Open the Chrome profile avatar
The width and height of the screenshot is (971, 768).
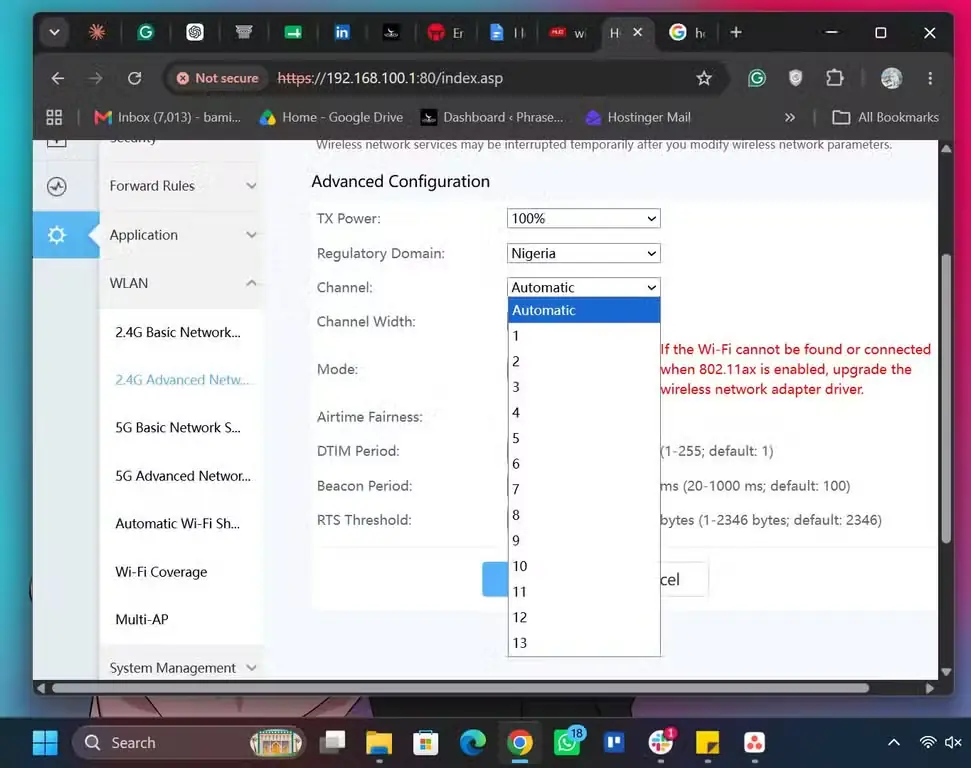[x=891, y=78]
